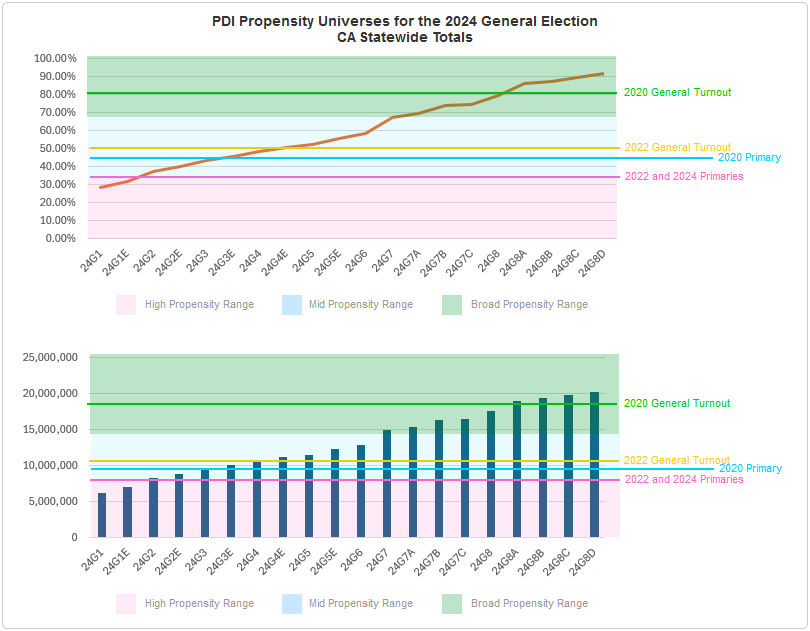Click the 2022 General Turnout label on the line chart
Viewport: 810px width, 631px height.
pos(677,147)
